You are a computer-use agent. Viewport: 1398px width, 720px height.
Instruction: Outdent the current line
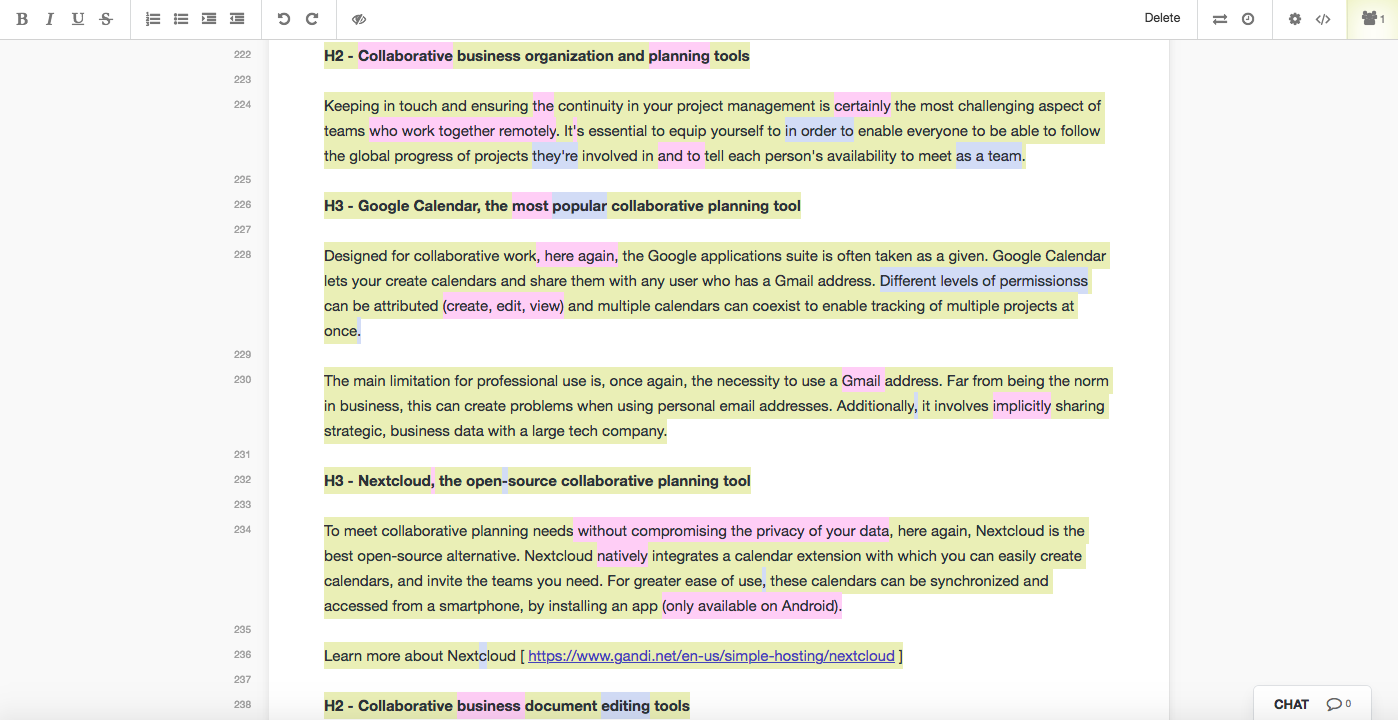(x=237, y=19)
